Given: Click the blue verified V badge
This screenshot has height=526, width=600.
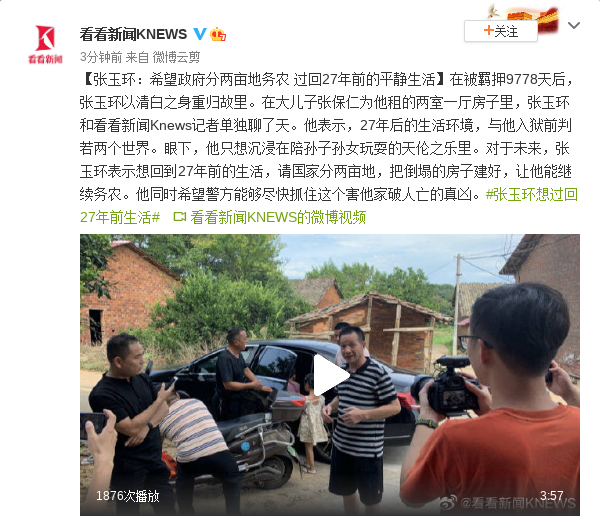Looking at the screenshot, I should 200,34.
